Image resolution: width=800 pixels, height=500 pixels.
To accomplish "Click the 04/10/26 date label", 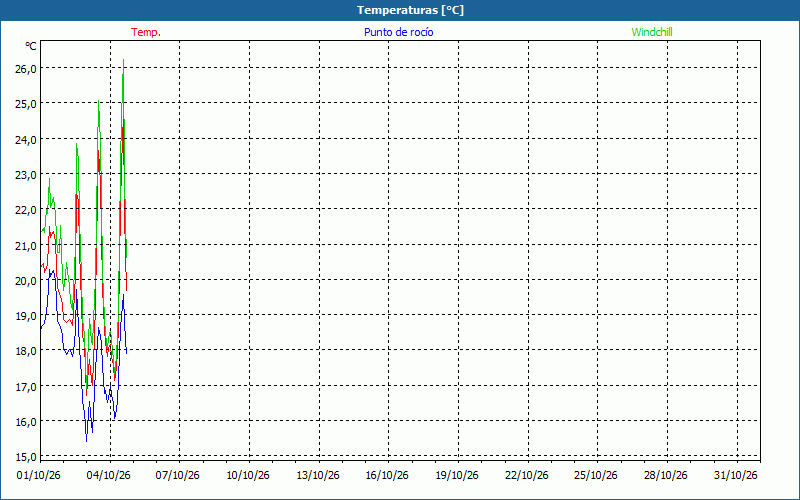I will click(x=109, y=475).
